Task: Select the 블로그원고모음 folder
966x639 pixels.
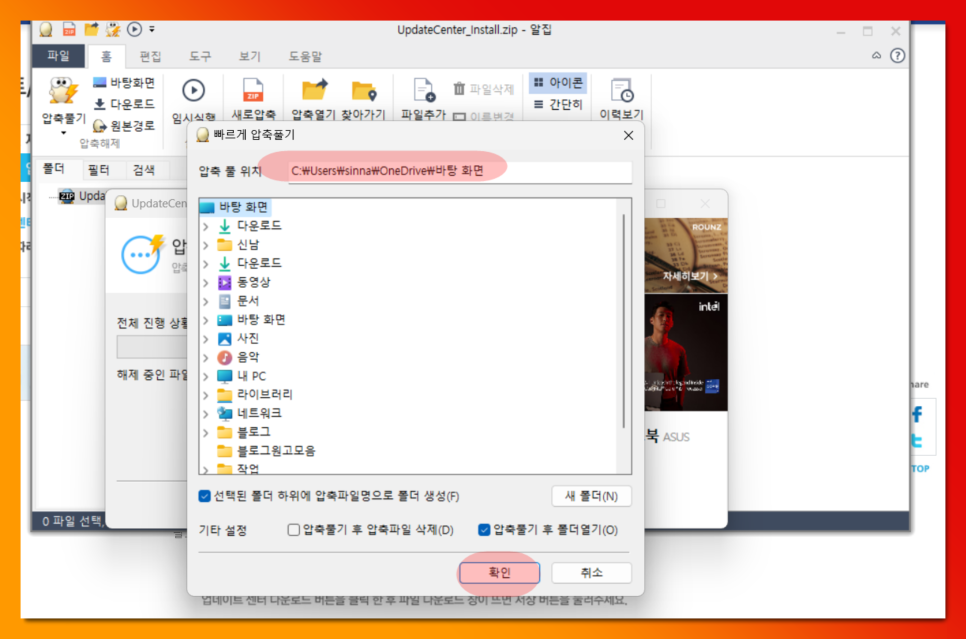Action: (266, 451)
